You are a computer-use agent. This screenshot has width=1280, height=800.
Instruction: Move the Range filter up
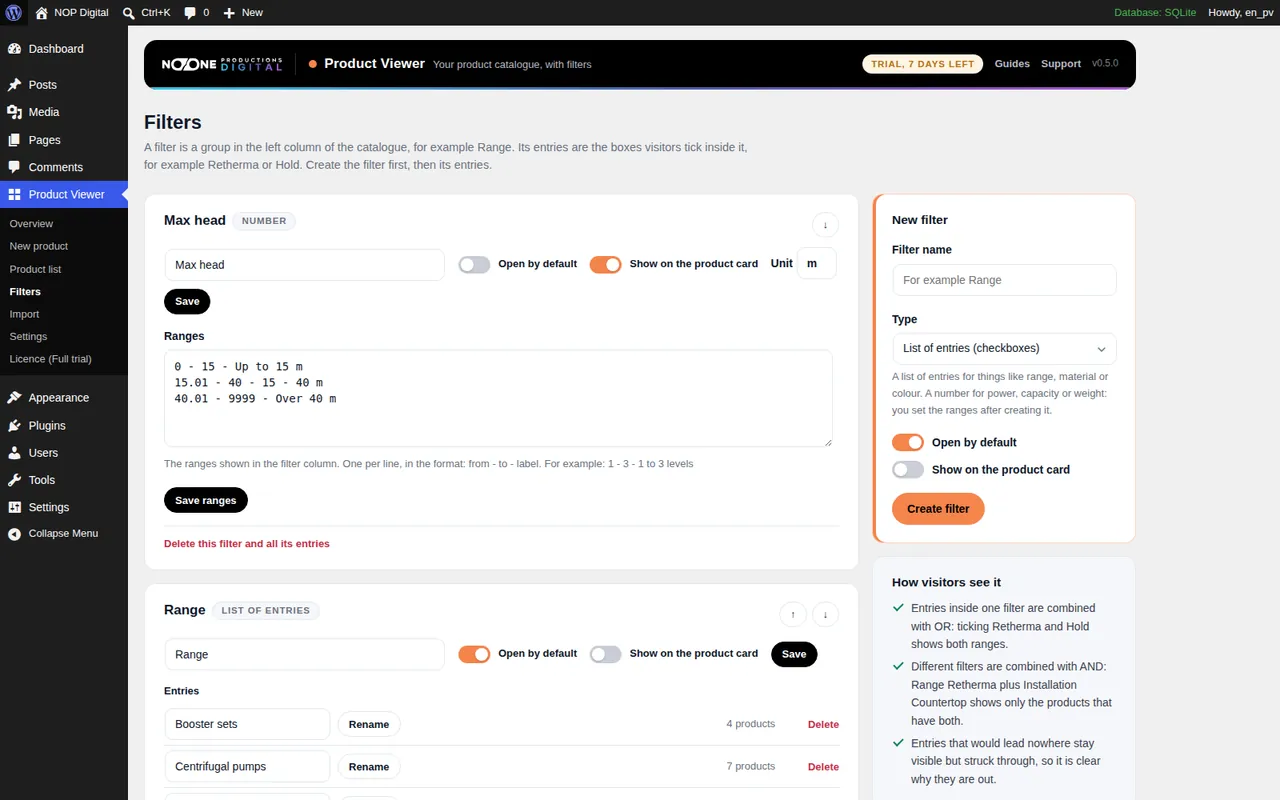point(792,614)
